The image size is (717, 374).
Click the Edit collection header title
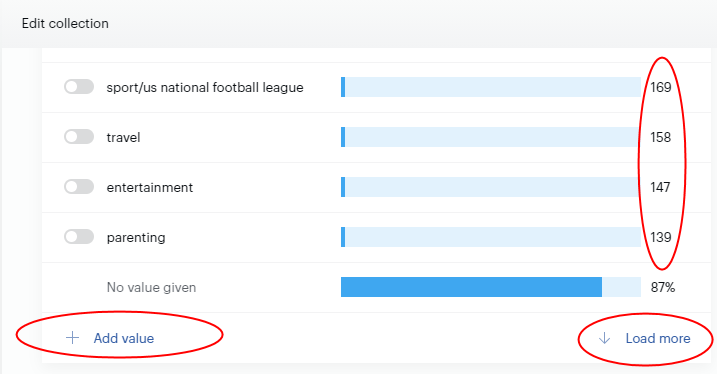[65, 23]
